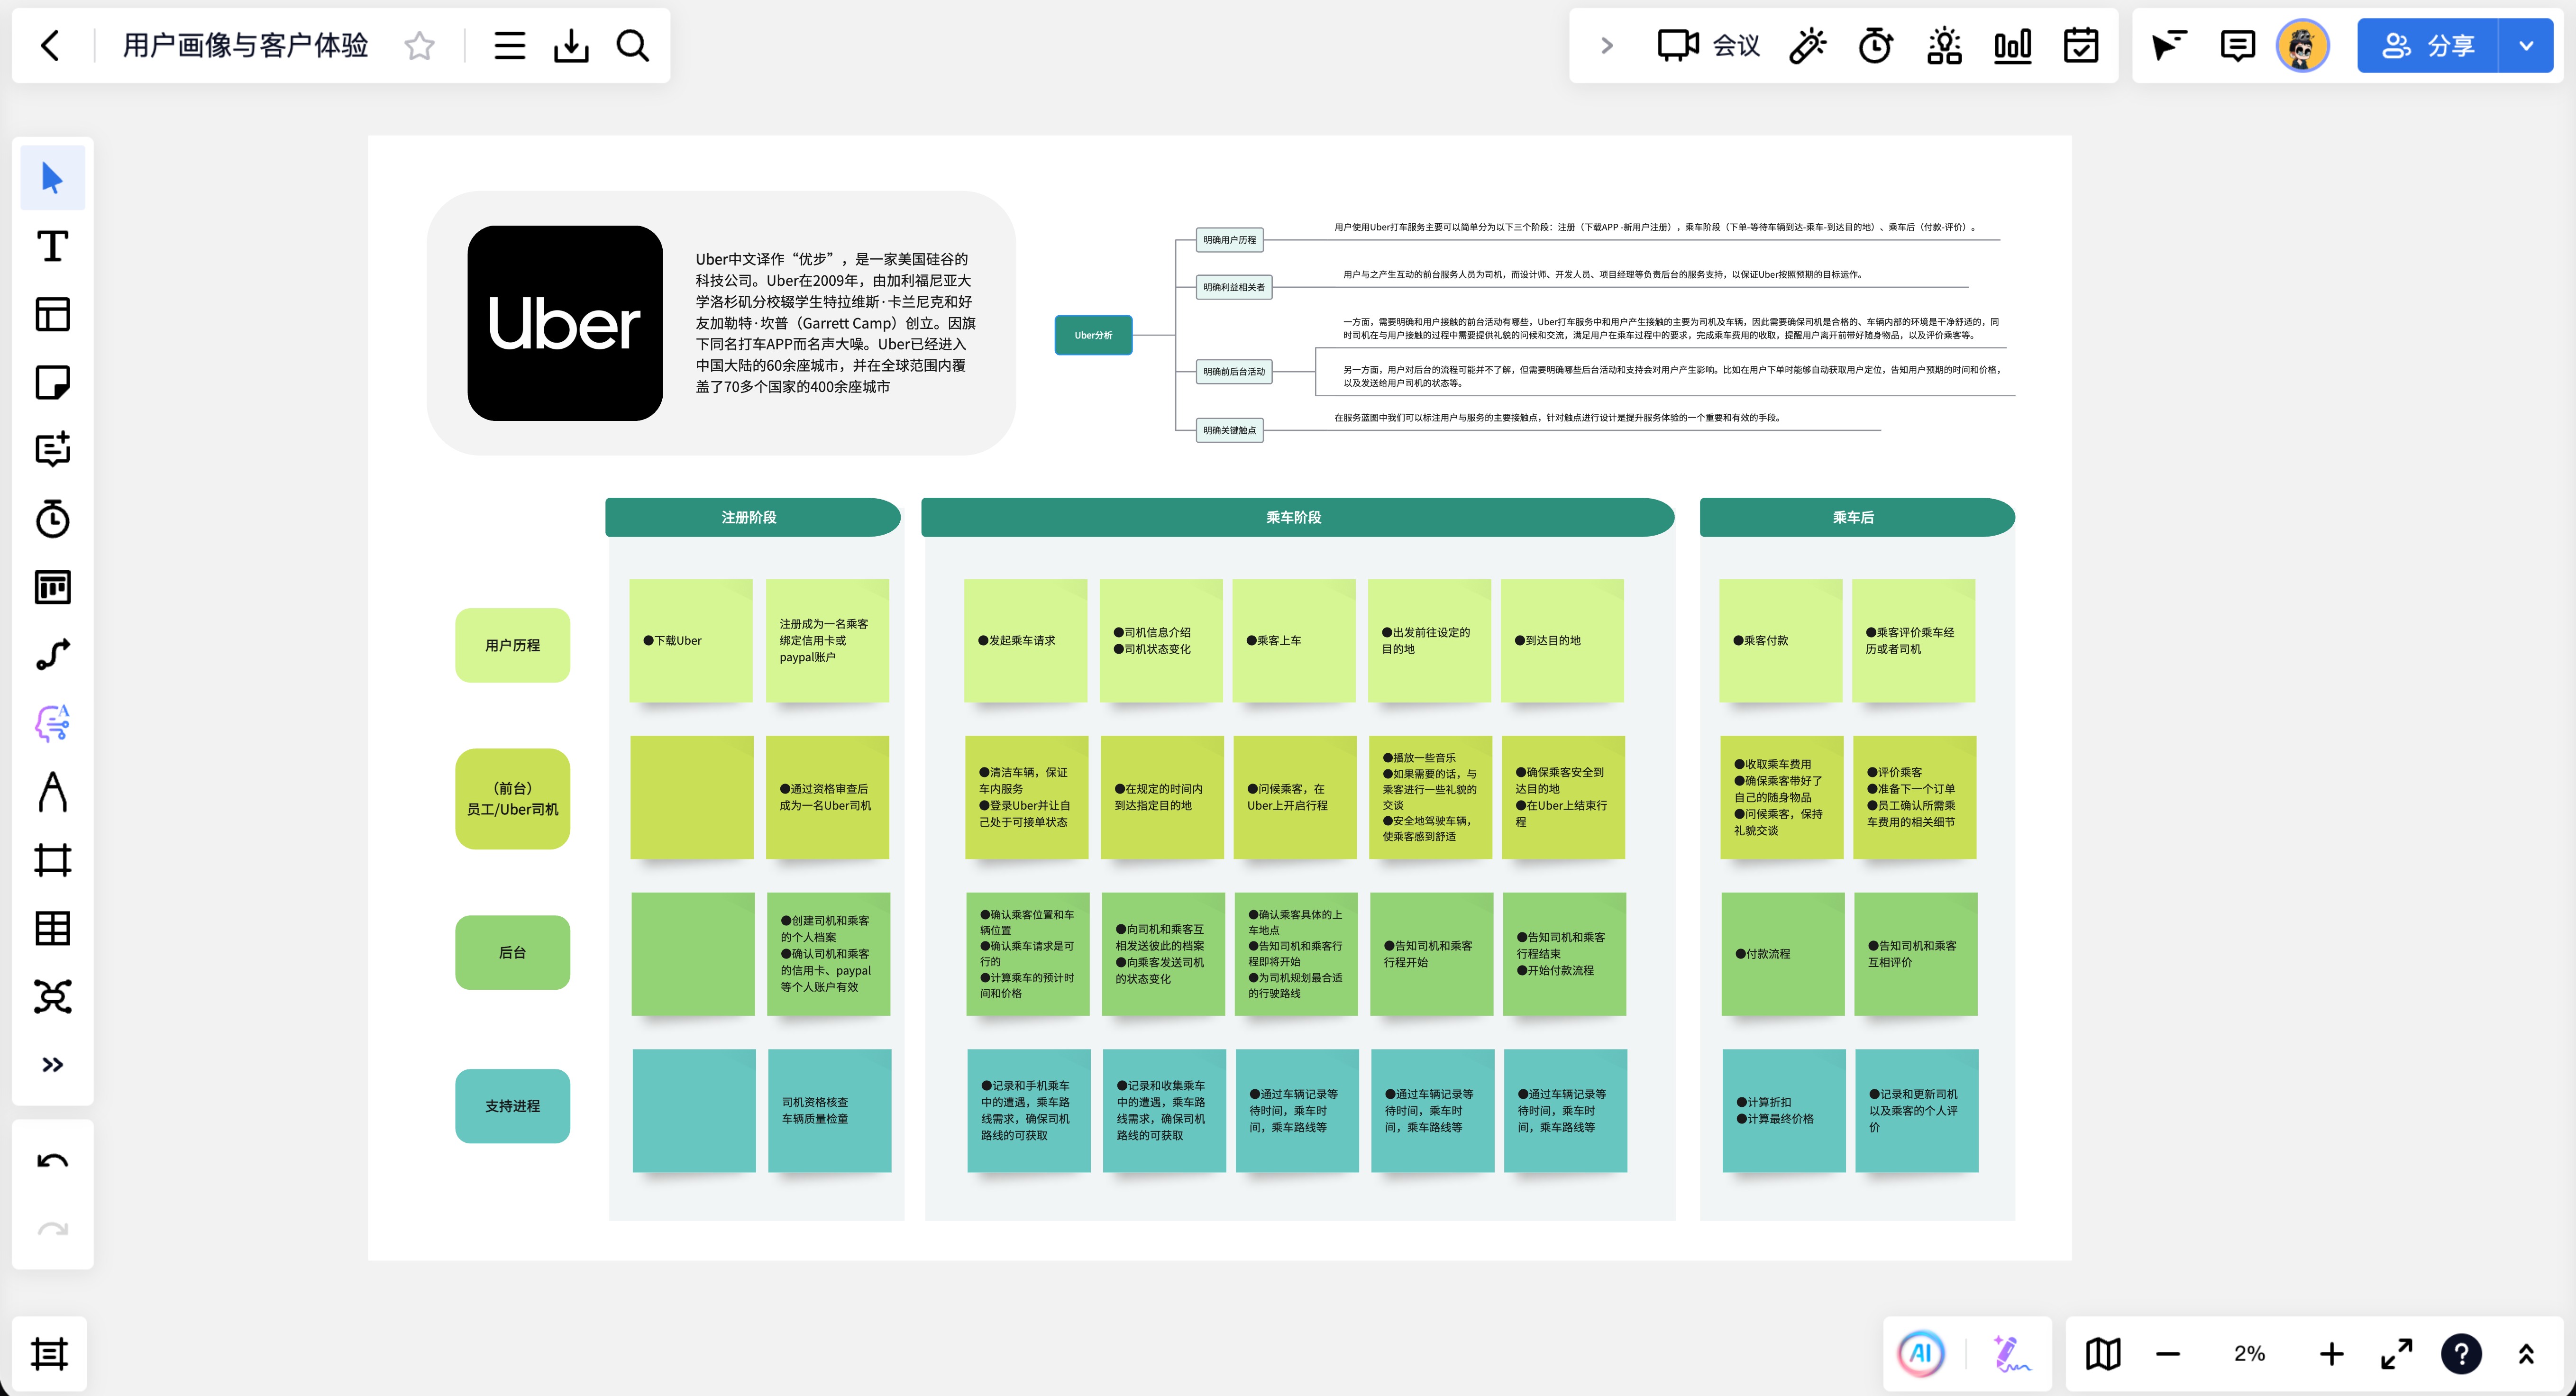Select the 发起乘车请求 sticky note

[1025, 640]
